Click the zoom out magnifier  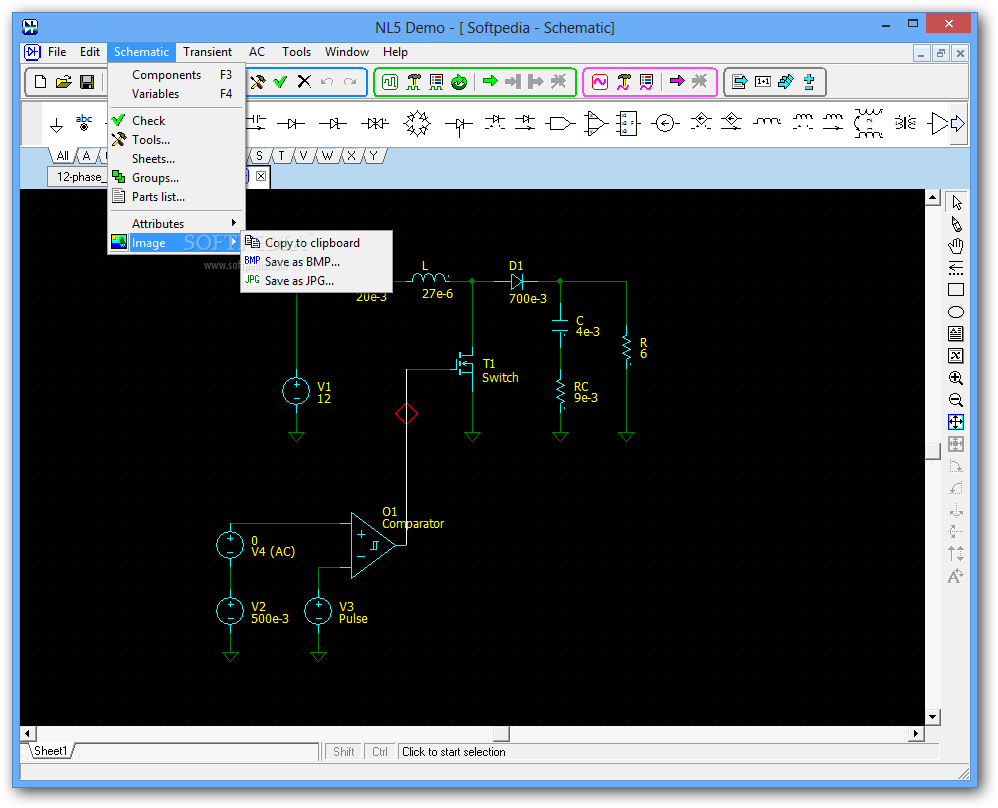click(956, 400)
